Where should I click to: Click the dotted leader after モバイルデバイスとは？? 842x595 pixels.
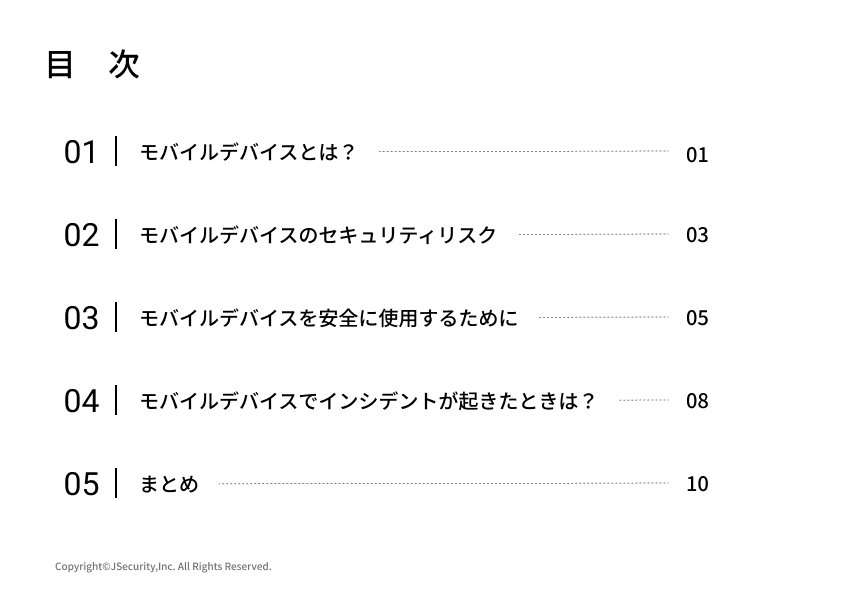(x=523, y=151)
